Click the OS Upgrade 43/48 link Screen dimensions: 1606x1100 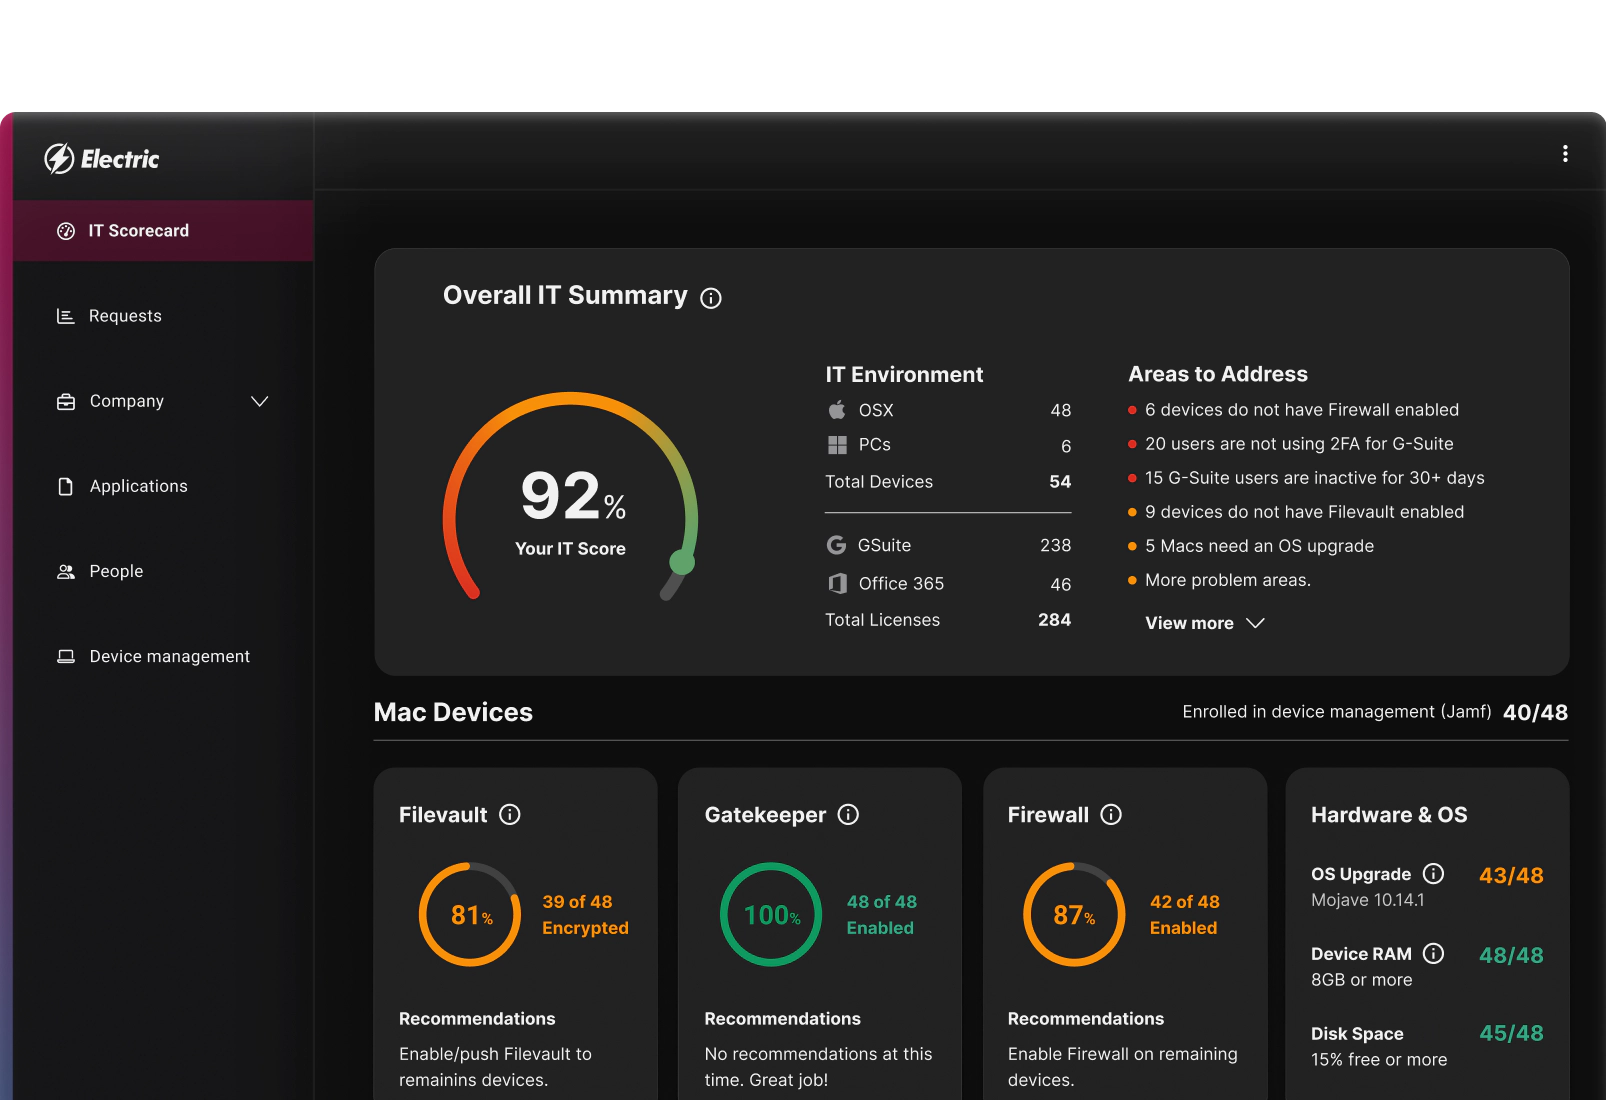pos(1511,874)
